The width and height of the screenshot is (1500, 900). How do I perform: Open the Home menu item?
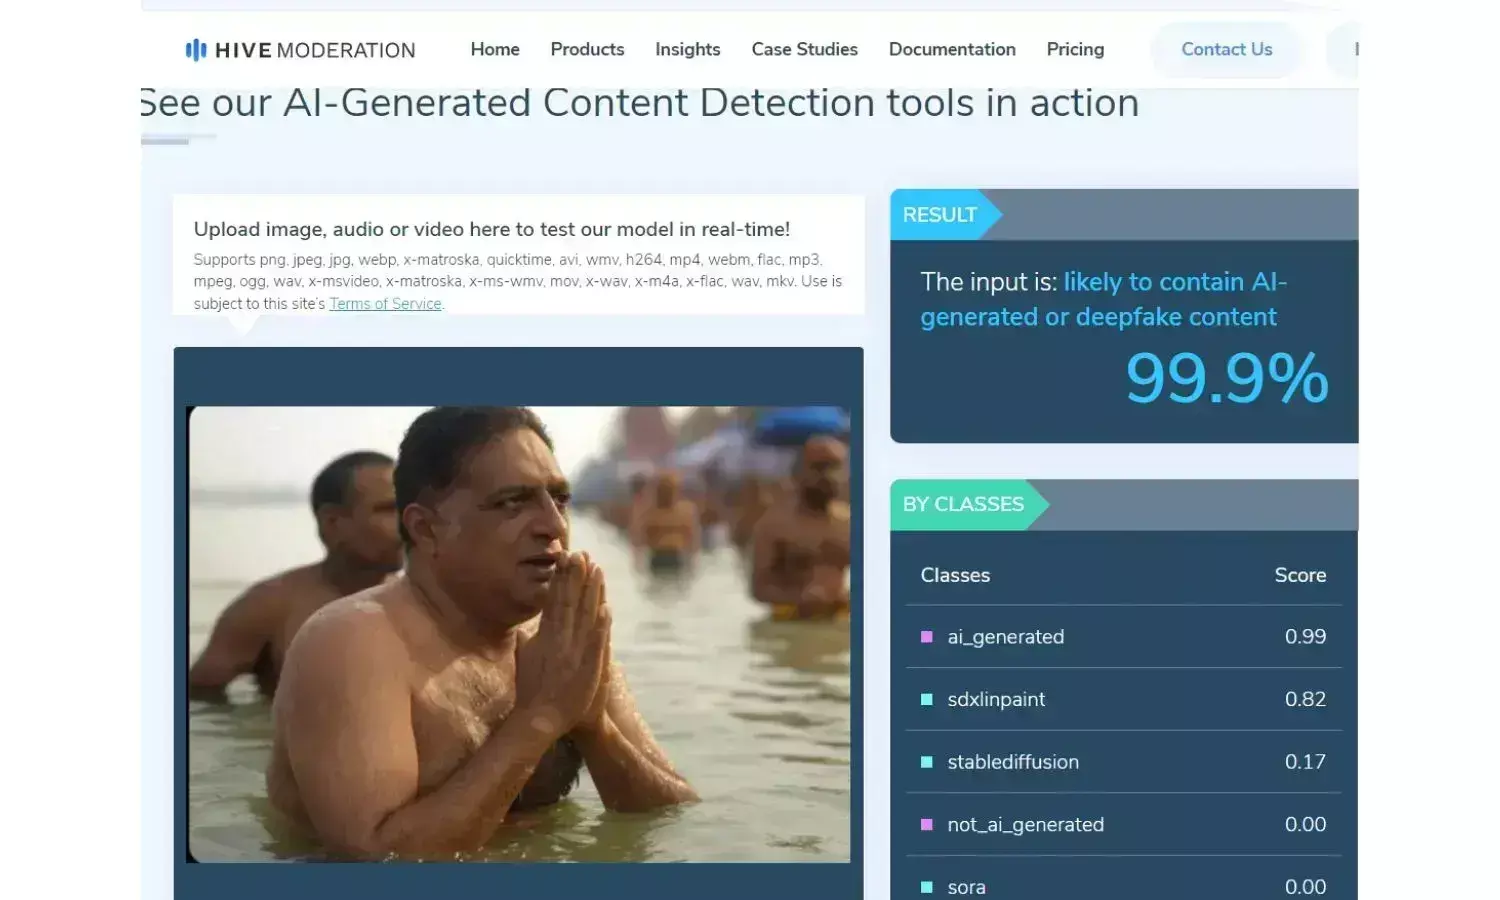495,49
